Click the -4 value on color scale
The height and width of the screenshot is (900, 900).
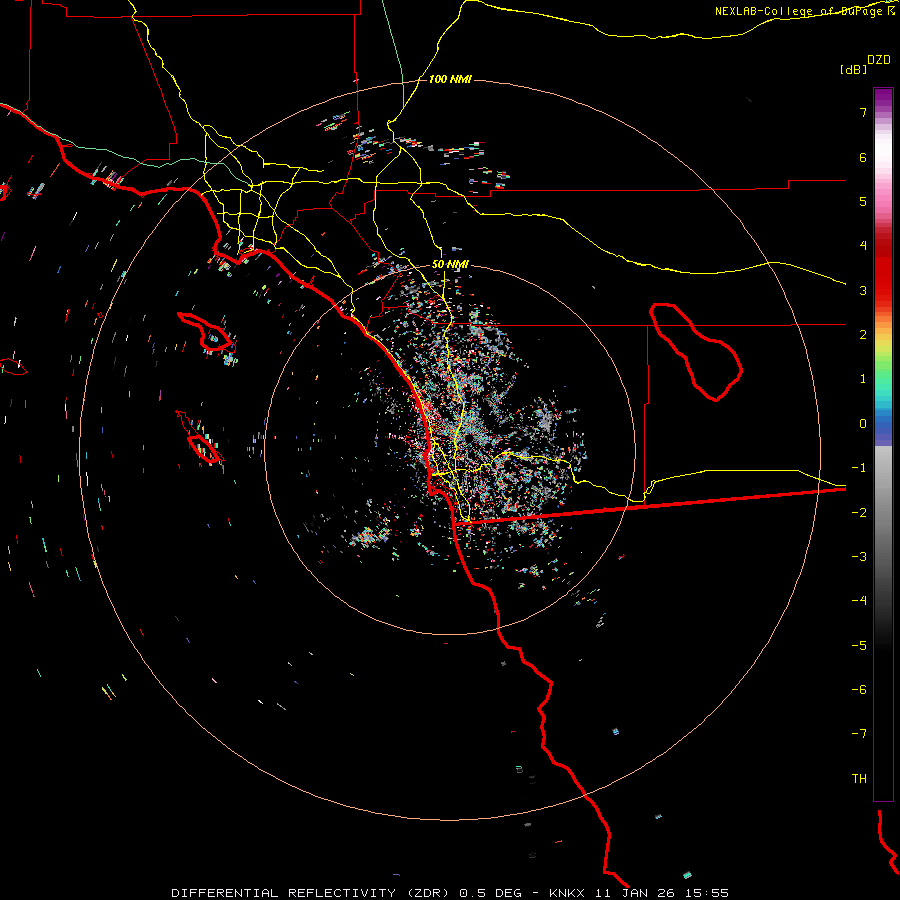(859, 601)
